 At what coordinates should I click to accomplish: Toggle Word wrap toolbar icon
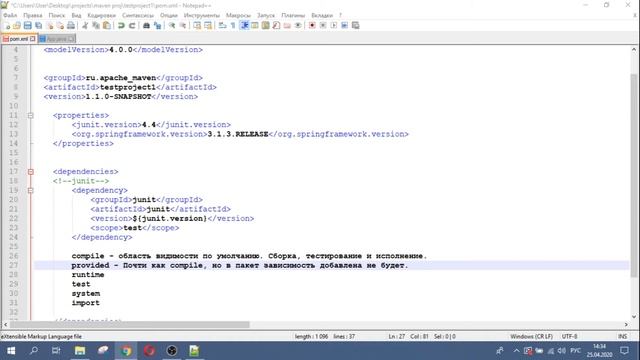tap(222, 26)
